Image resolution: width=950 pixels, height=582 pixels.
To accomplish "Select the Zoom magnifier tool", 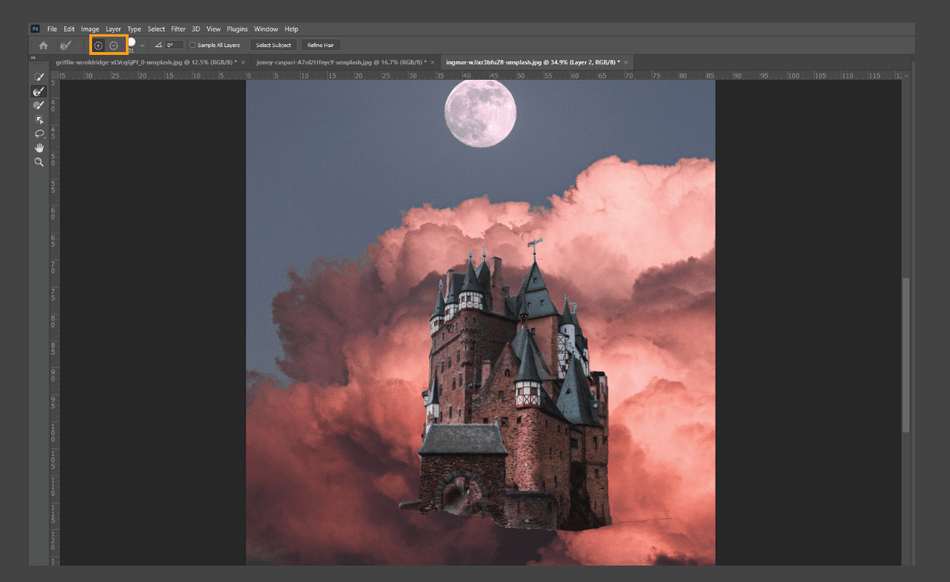I will click(x=39, y=162).
